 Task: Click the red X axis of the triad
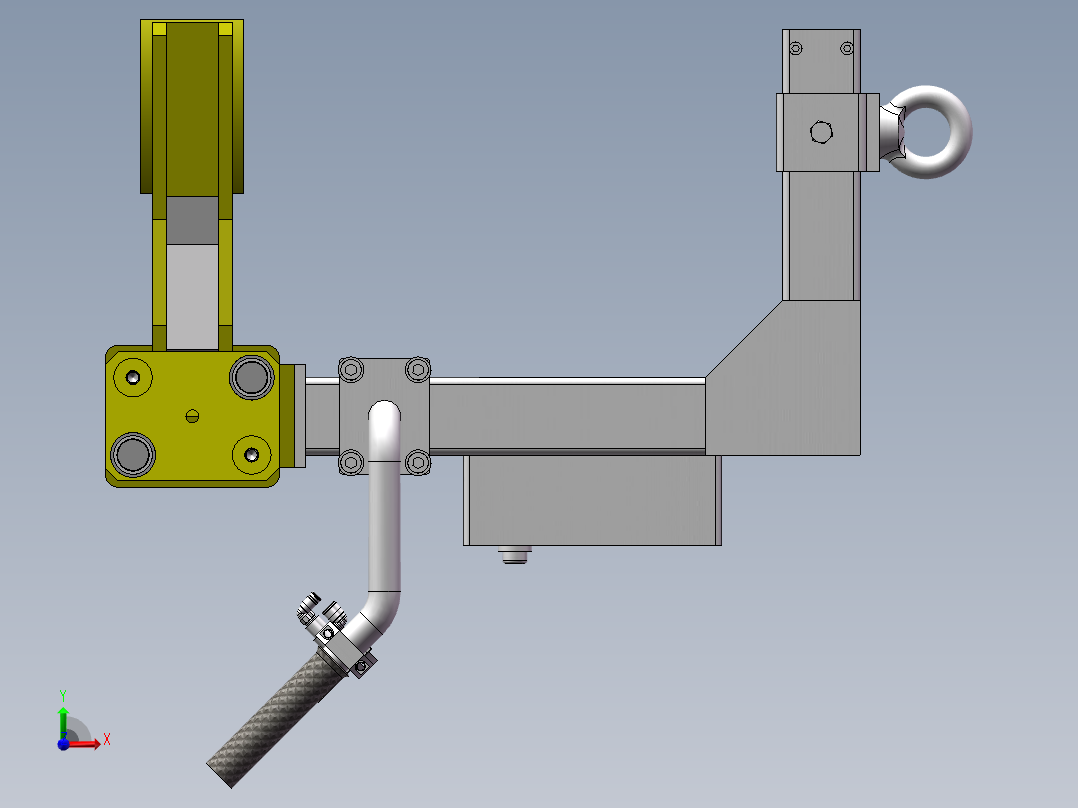click(85, 743)
